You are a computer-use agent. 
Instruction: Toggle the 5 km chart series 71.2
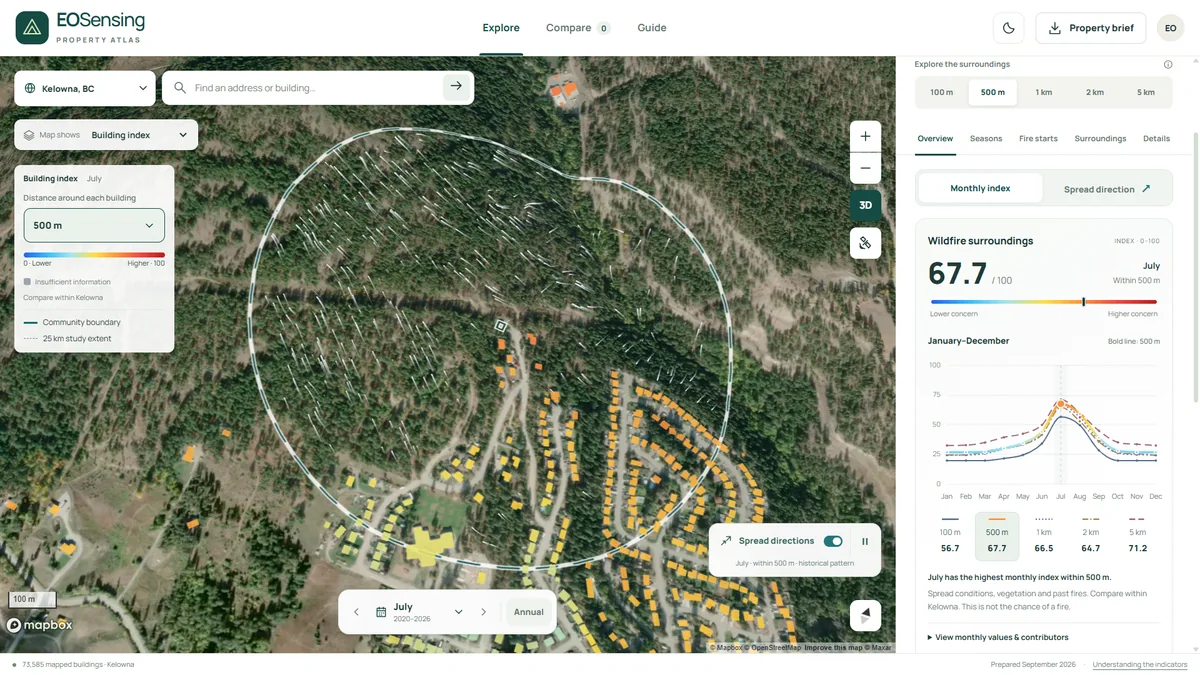coord(1137,534)
